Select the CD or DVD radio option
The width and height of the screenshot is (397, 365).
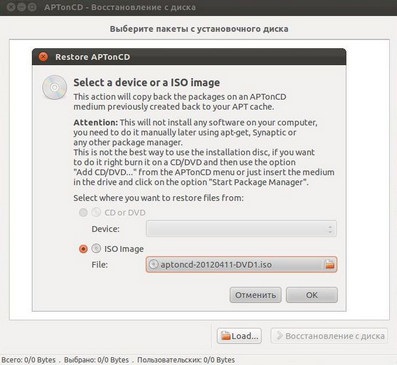point(83,212)
